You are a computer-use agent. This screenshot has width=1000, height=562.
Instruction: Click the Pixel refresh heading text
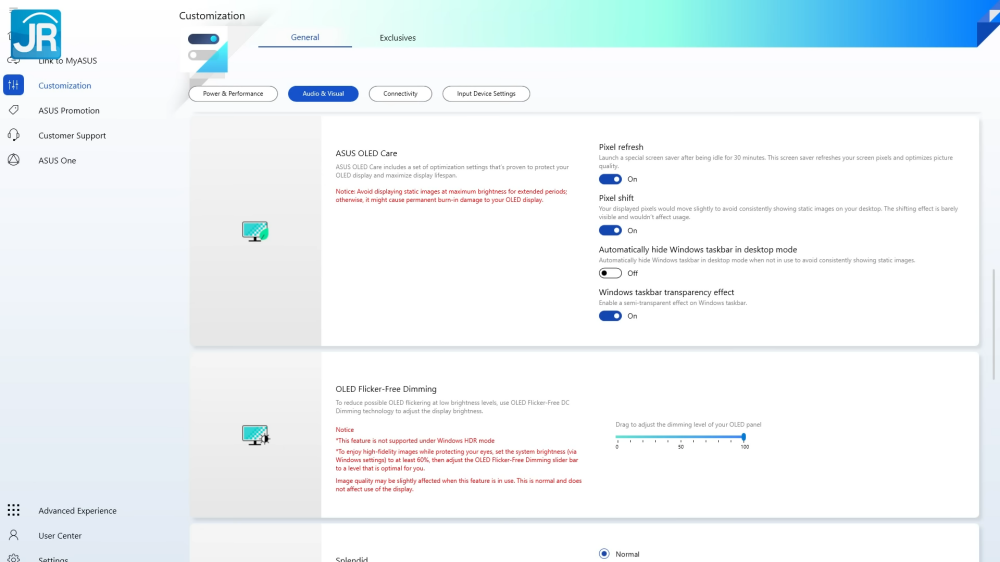click(x=621, y=147)
